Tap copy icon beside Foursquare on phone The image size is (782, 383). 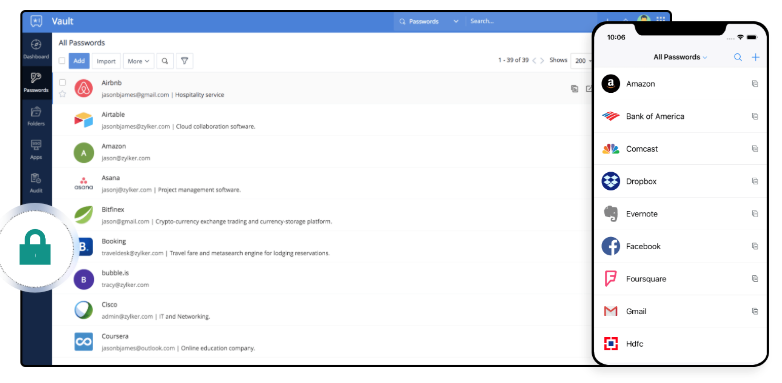(x=755, y=279)
